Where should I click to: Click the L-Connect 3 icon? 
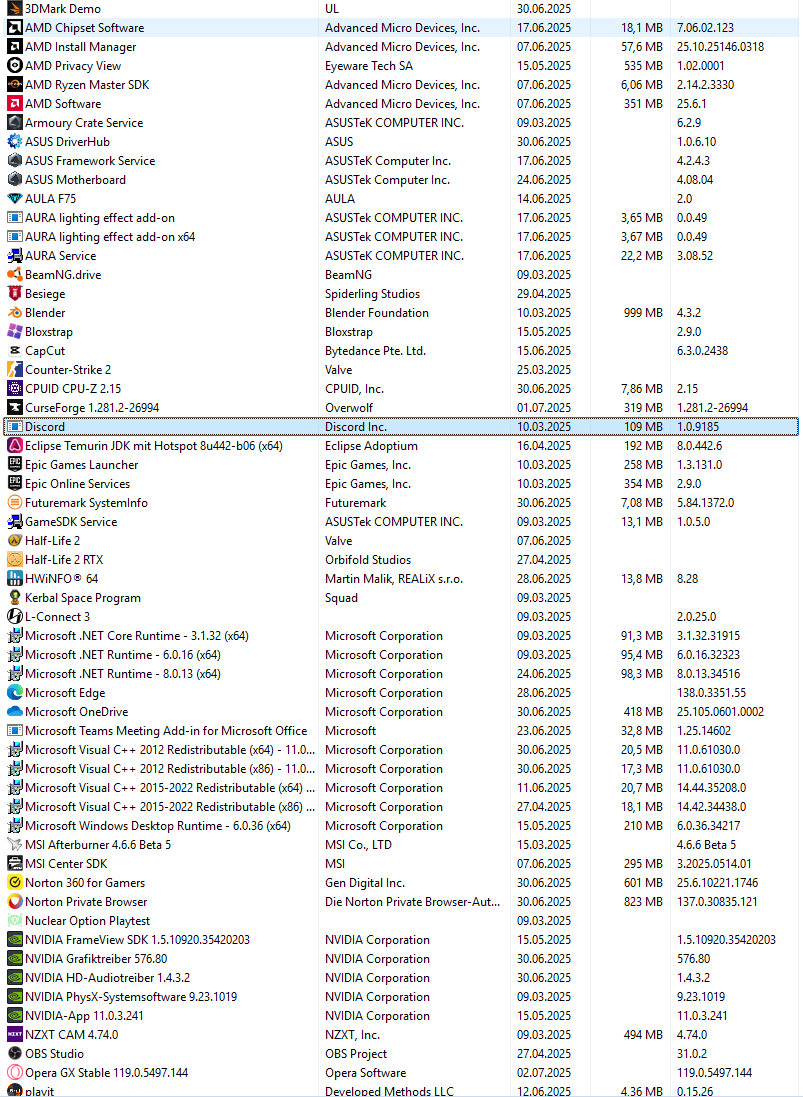tap(15, 616)
